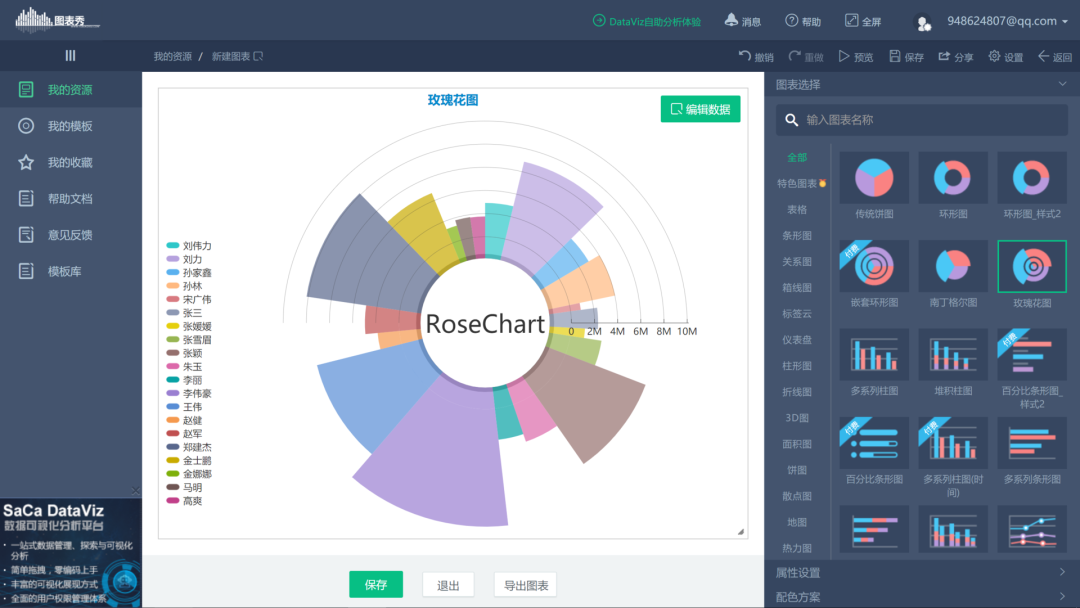Choose the 环形图 chart thumbnail
This screenshot has width=1080, height=608.
click(x=953, y=178)
